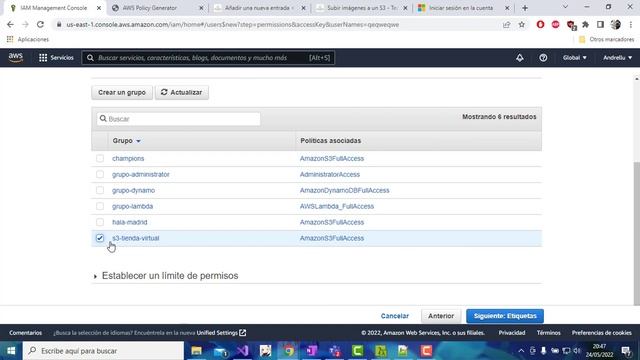Check the grupo-lambda checkbox
This screenshot has height=360, width=640.
coord(100,206)
